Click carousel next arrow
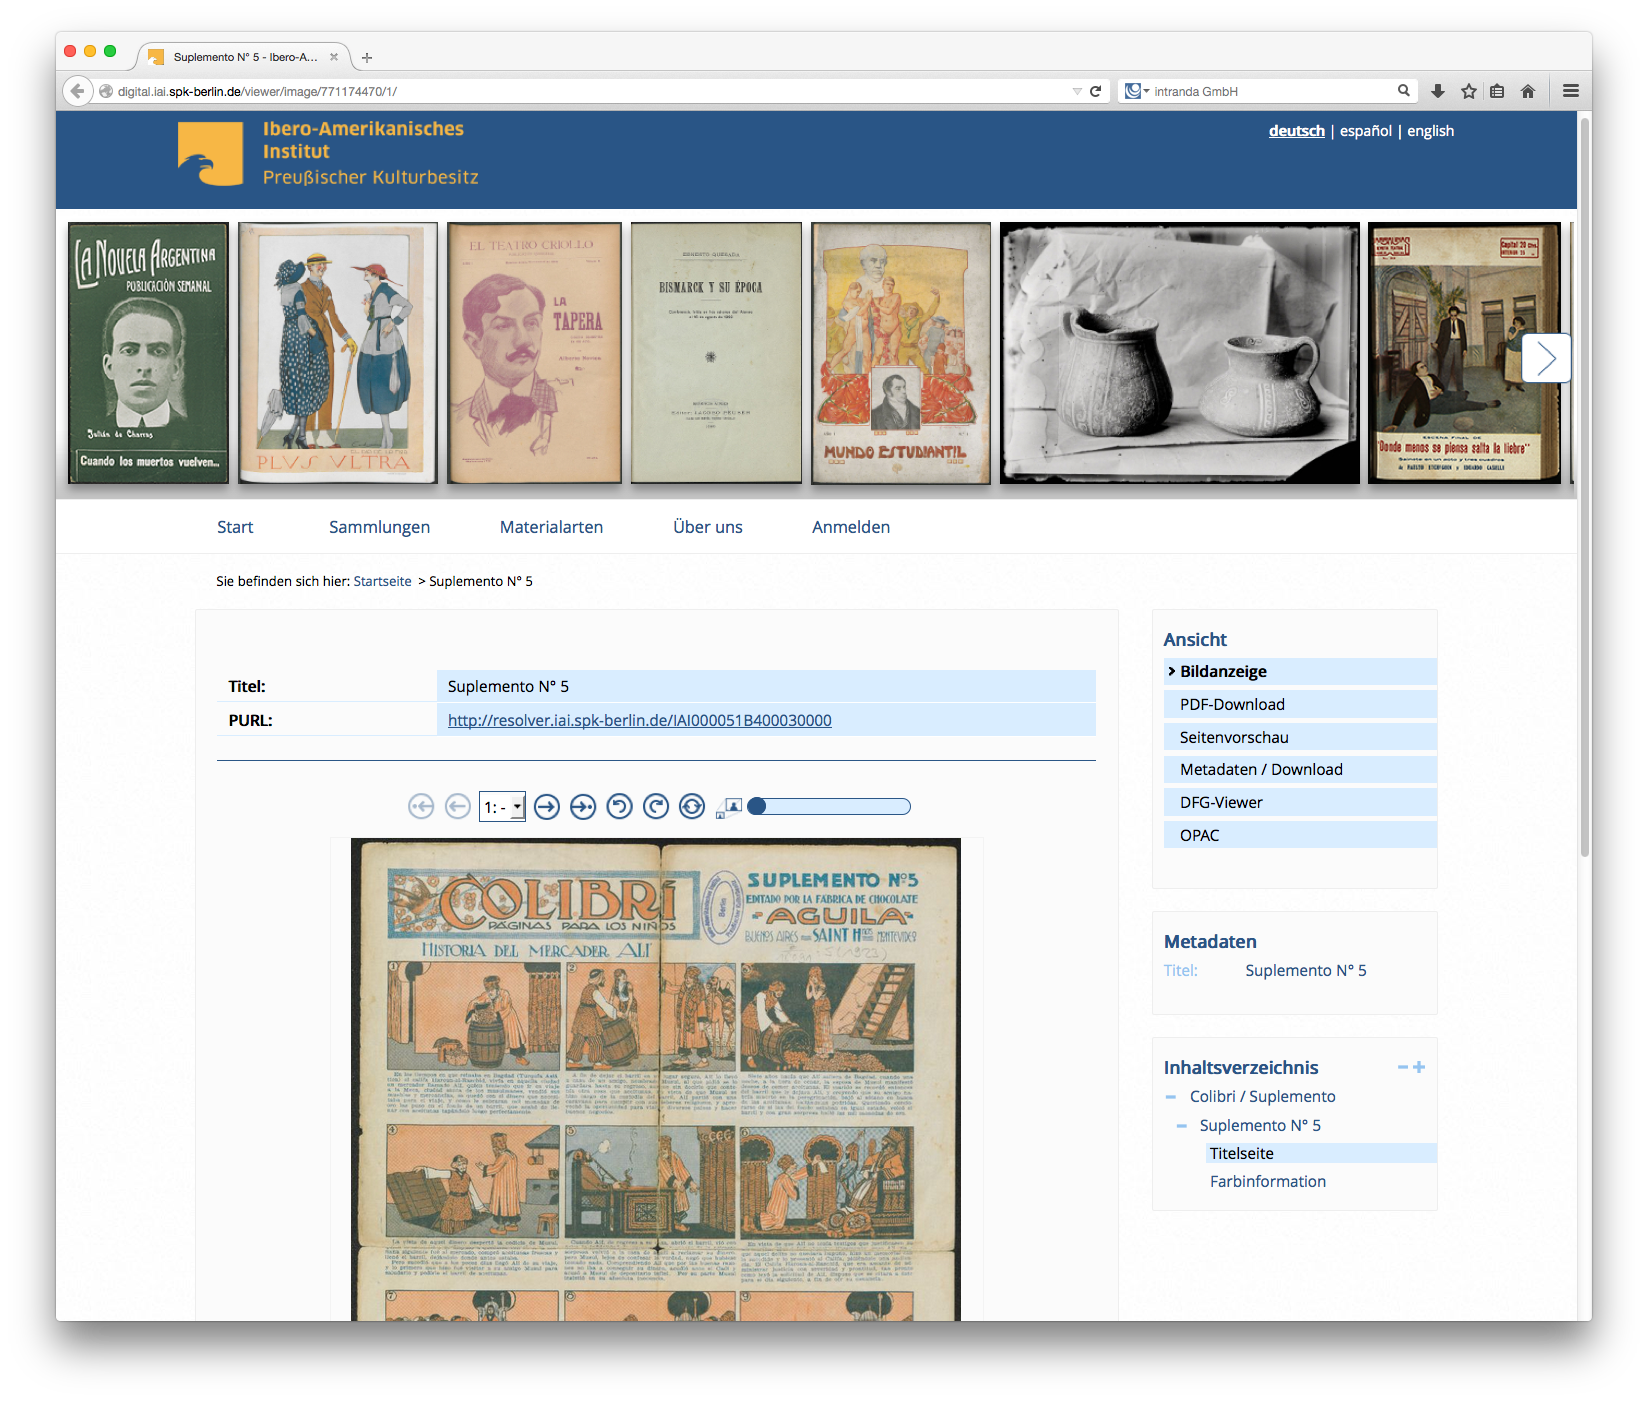Image resolution: width=1648 pixels, height=1401 pixels. (1546, 358)
